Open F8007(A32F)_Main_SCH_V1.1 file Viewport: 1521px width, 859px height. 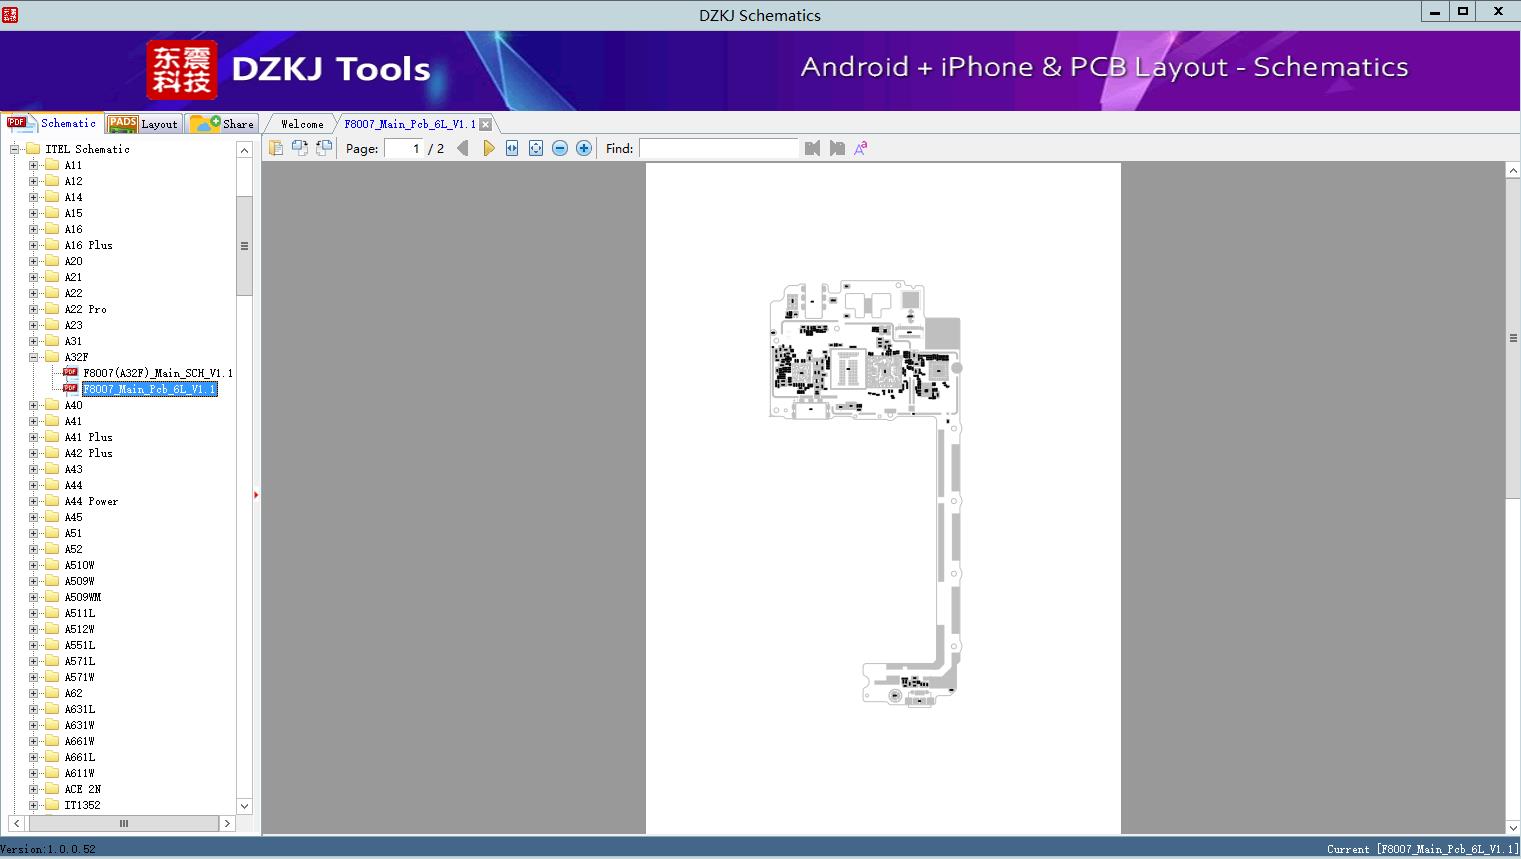pos(157,373)
